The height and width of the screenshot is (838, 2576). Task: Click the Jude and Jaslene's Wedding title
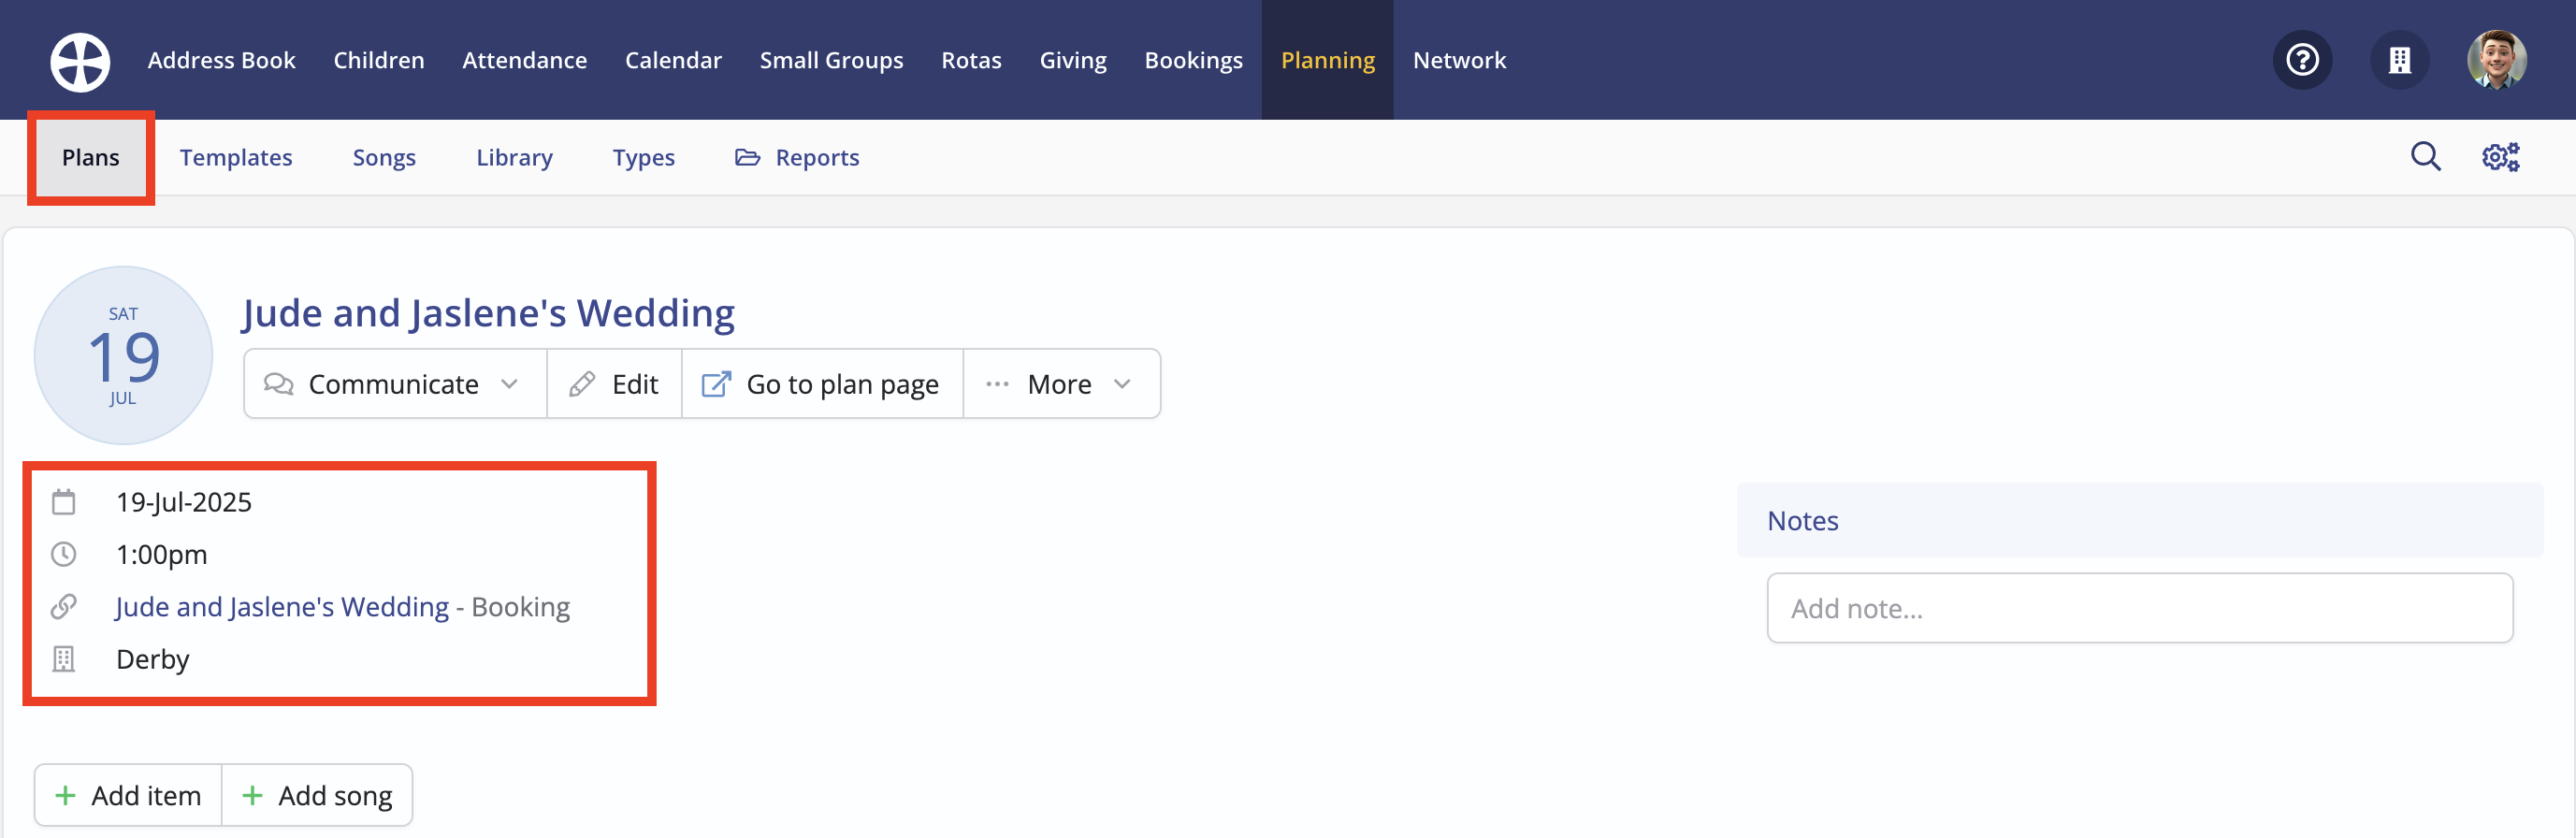pos(488,313)
